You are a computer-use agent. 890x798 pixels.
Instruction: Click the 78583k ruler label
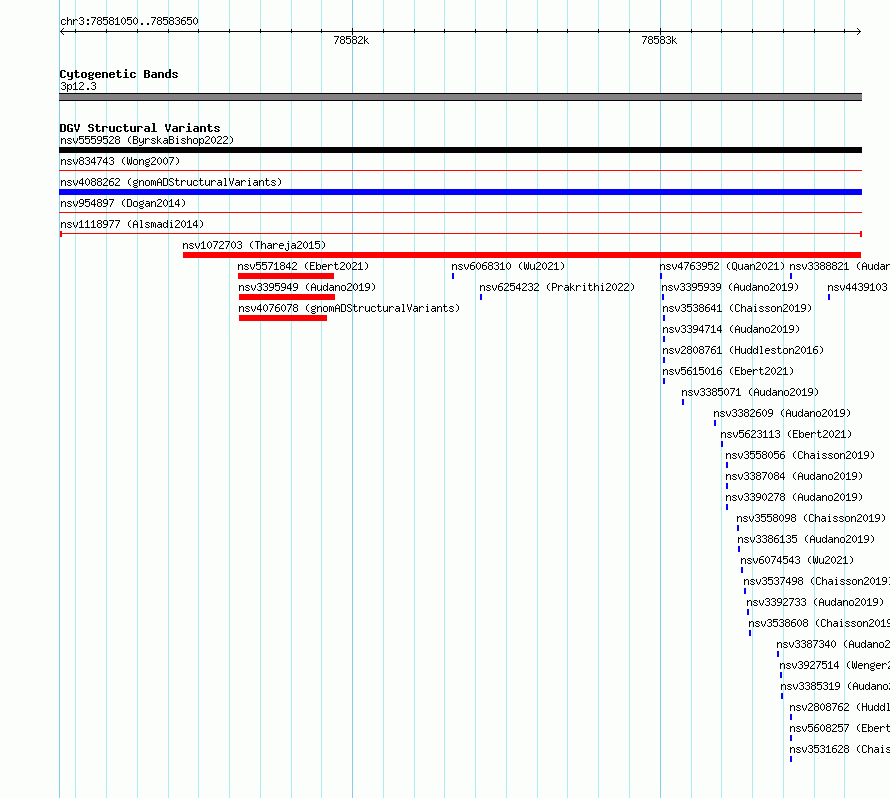tap(659, 40)
